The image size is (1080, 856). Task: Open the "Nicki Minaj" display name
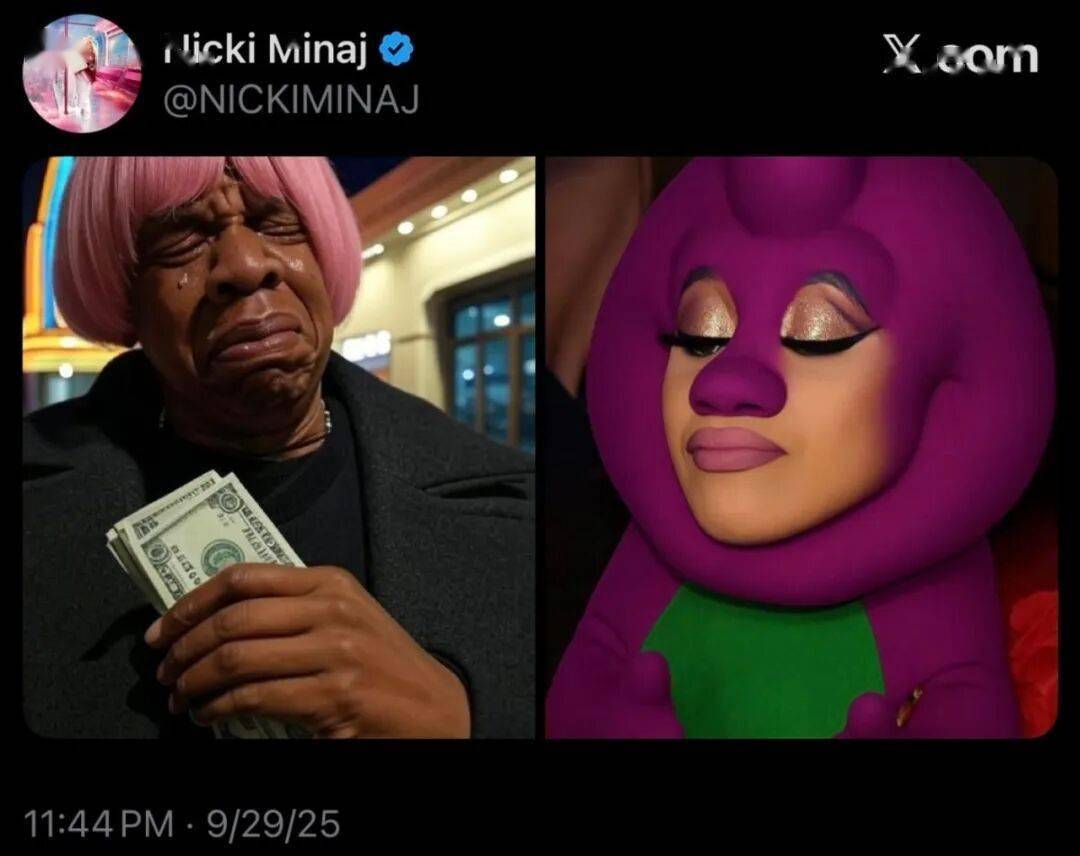266,49
